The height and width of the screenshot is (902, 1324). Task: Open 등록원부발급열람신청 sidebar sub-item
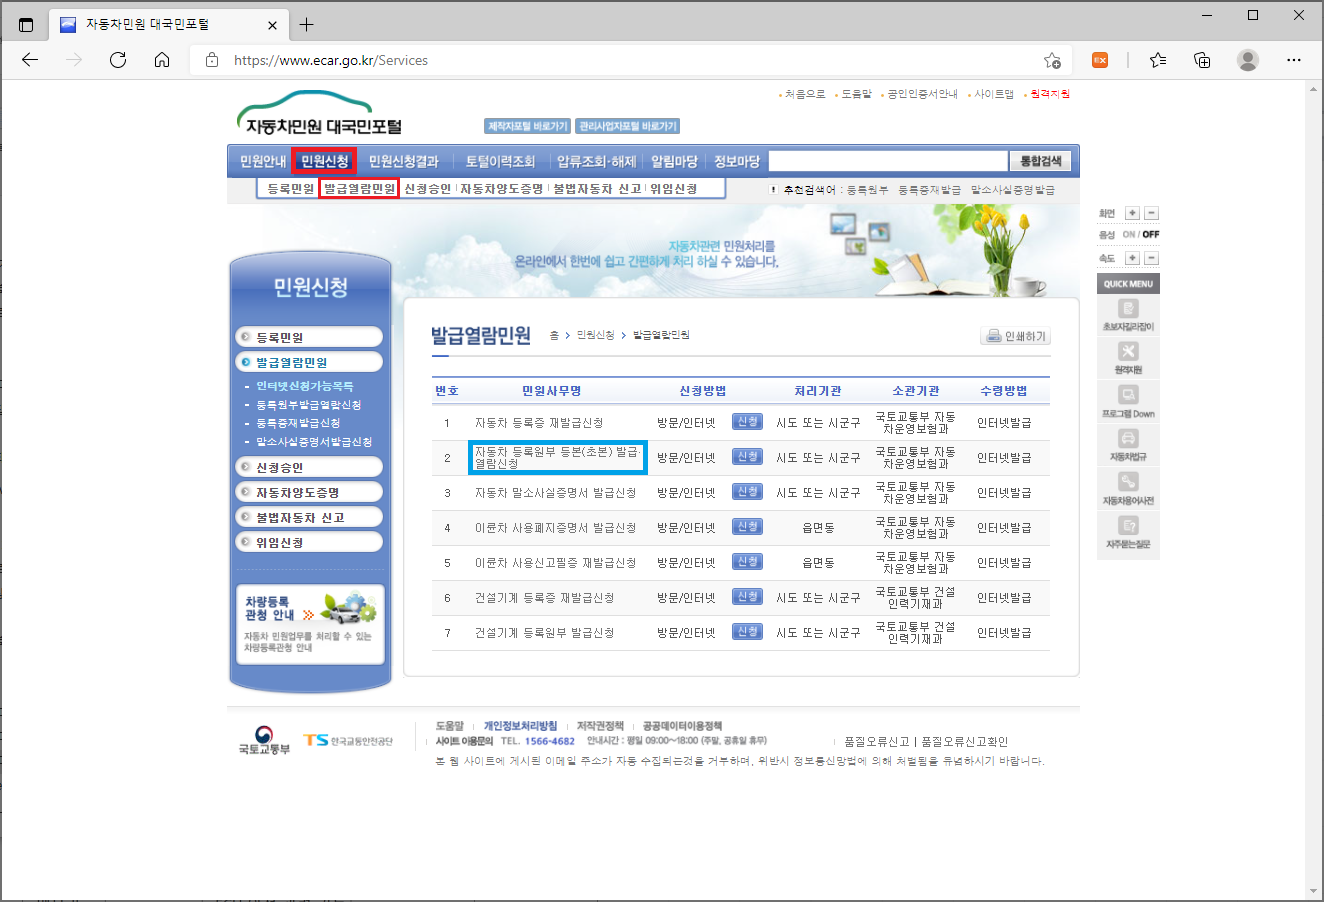tap(309, 405)
